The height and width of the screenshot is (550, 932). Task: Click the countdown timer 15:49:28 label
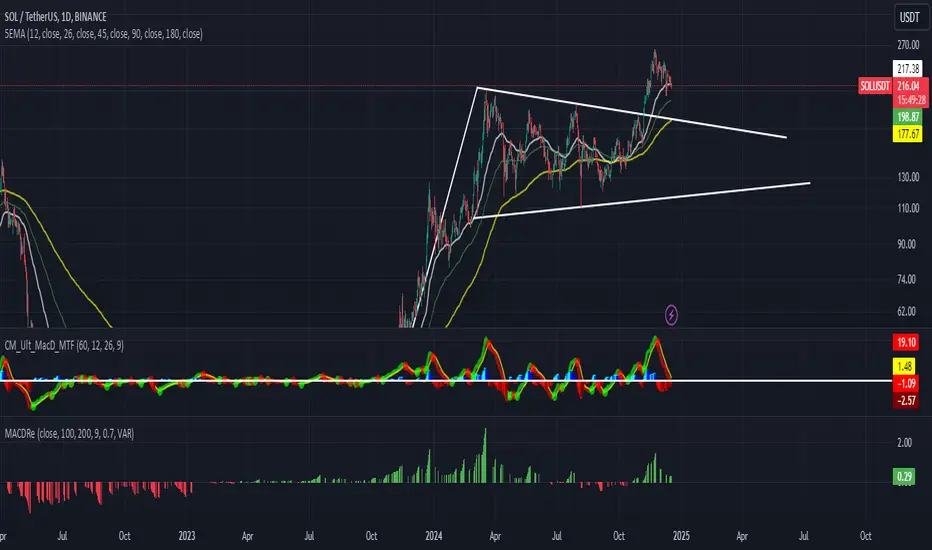click(x=911, y=100)
